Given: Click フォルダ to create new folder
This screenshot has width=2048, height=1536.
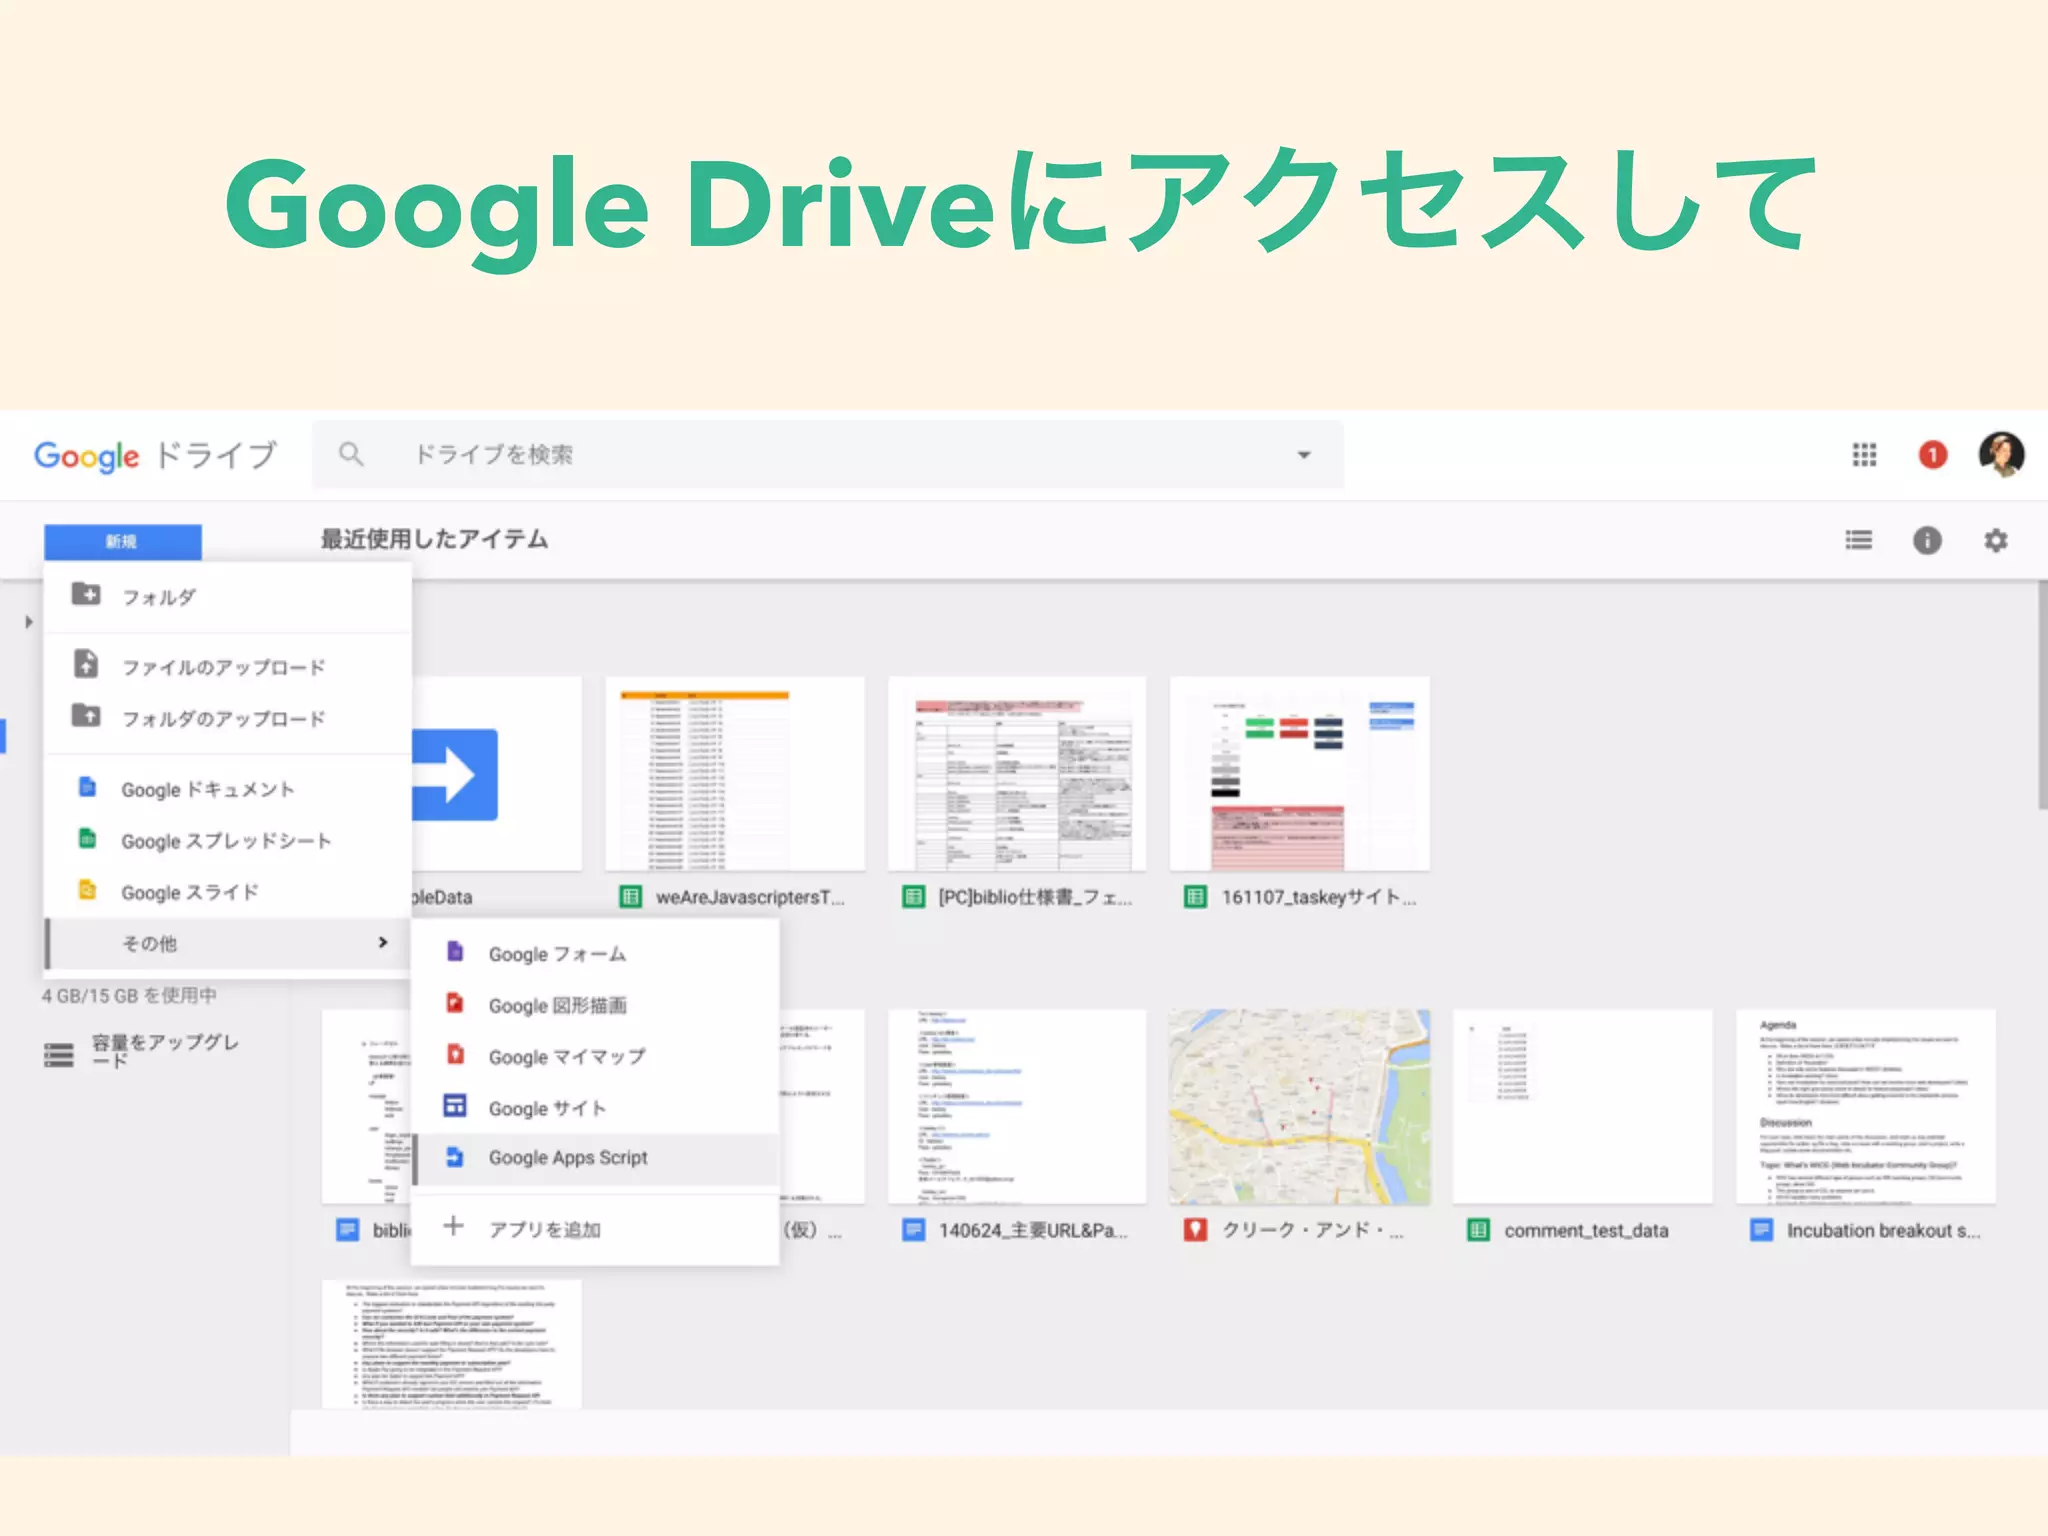Looking at the screenshot, I should [x=158, y=597].
